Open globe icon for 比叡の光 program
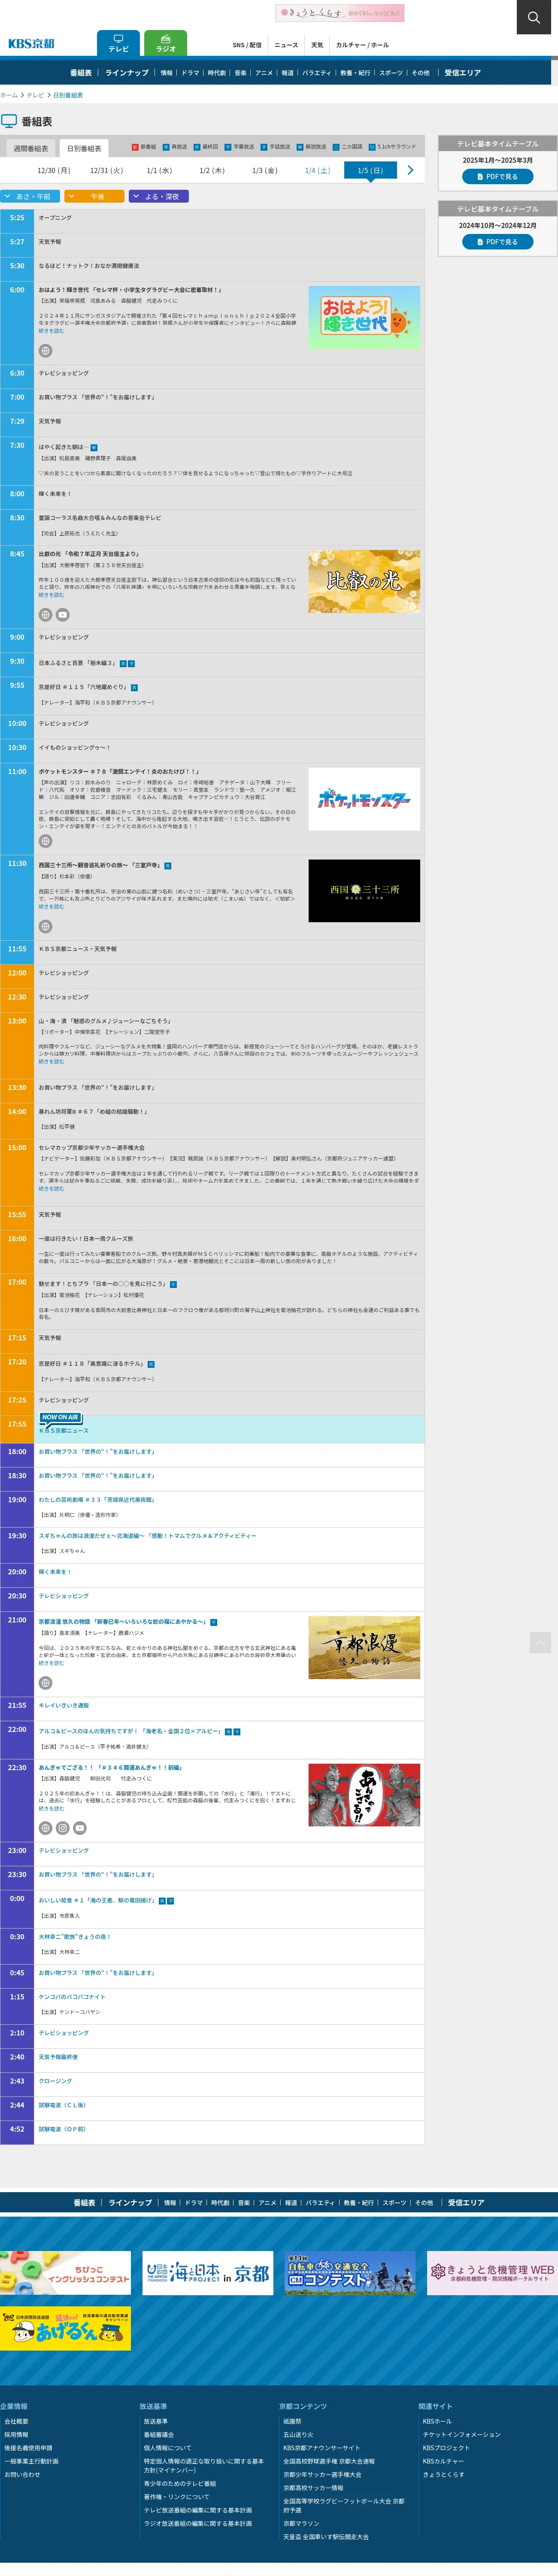 [45, 614]
